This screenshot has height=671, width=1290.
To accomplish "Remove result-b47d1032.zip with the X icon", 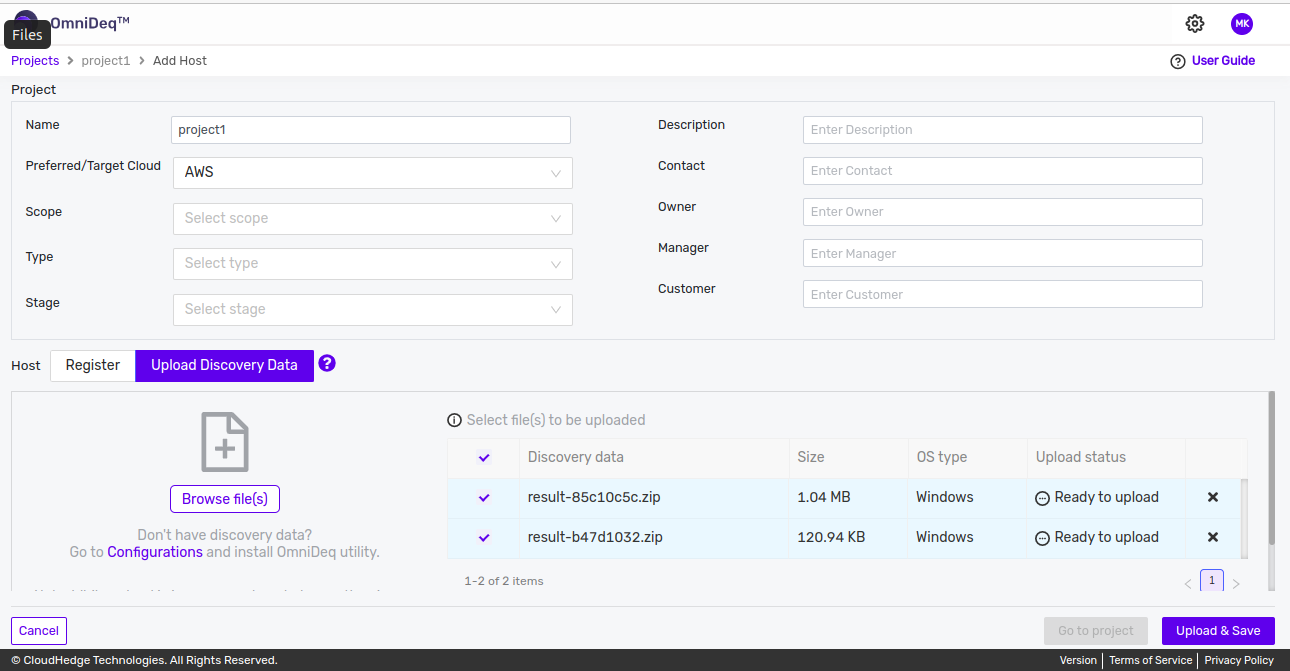I will [1213, 537].
